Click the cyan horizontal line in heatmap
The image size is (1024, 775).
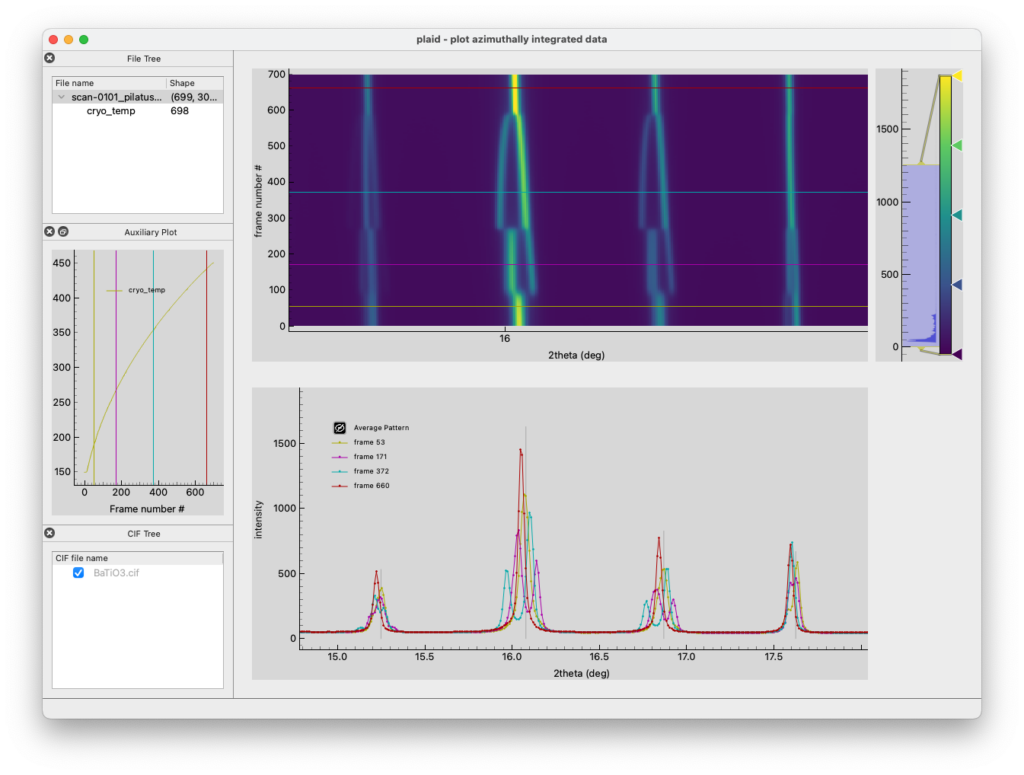pos(578,192)
